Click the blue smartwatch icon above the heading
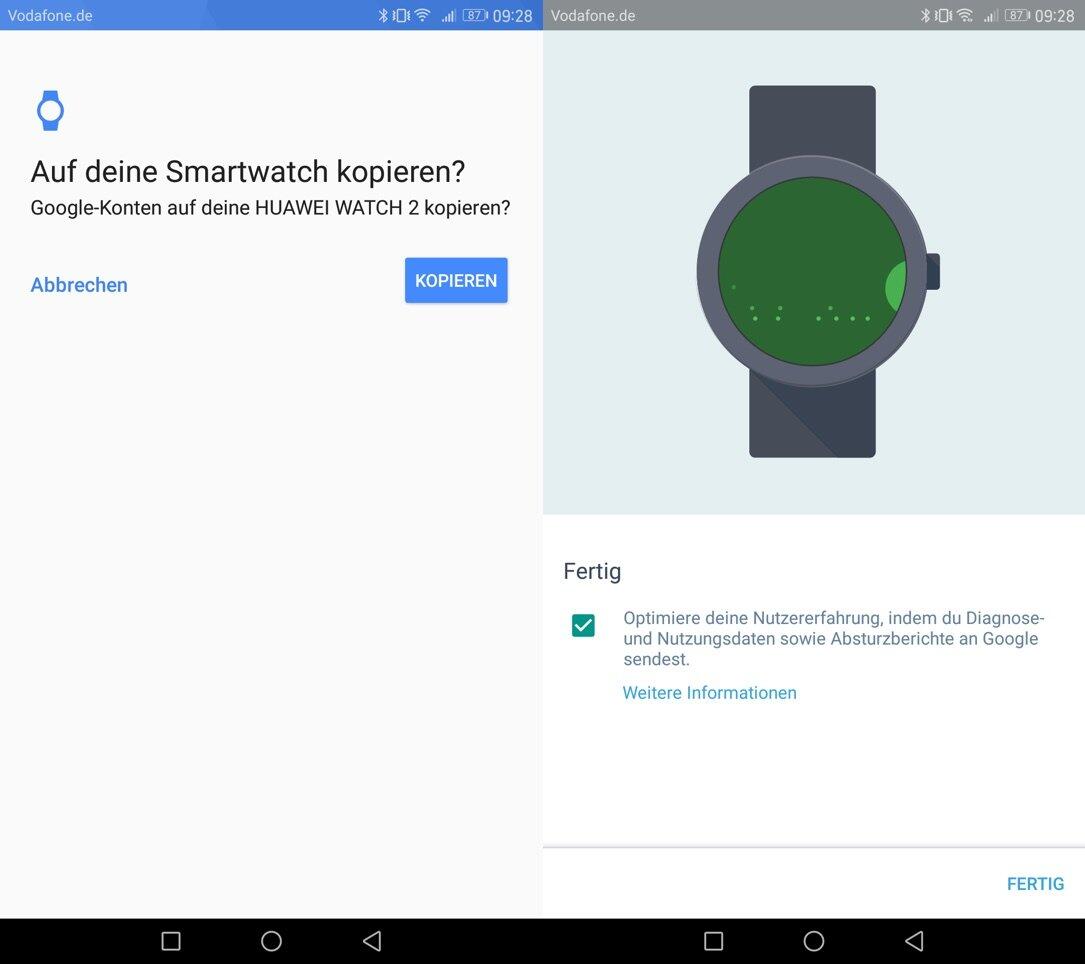 (x=50, y=111)
